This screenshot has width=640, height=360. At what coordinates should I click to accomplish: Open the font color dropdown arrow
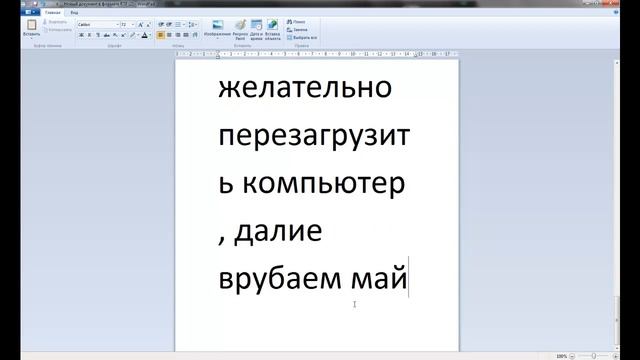pyautogui.click(x=150, y=35)
